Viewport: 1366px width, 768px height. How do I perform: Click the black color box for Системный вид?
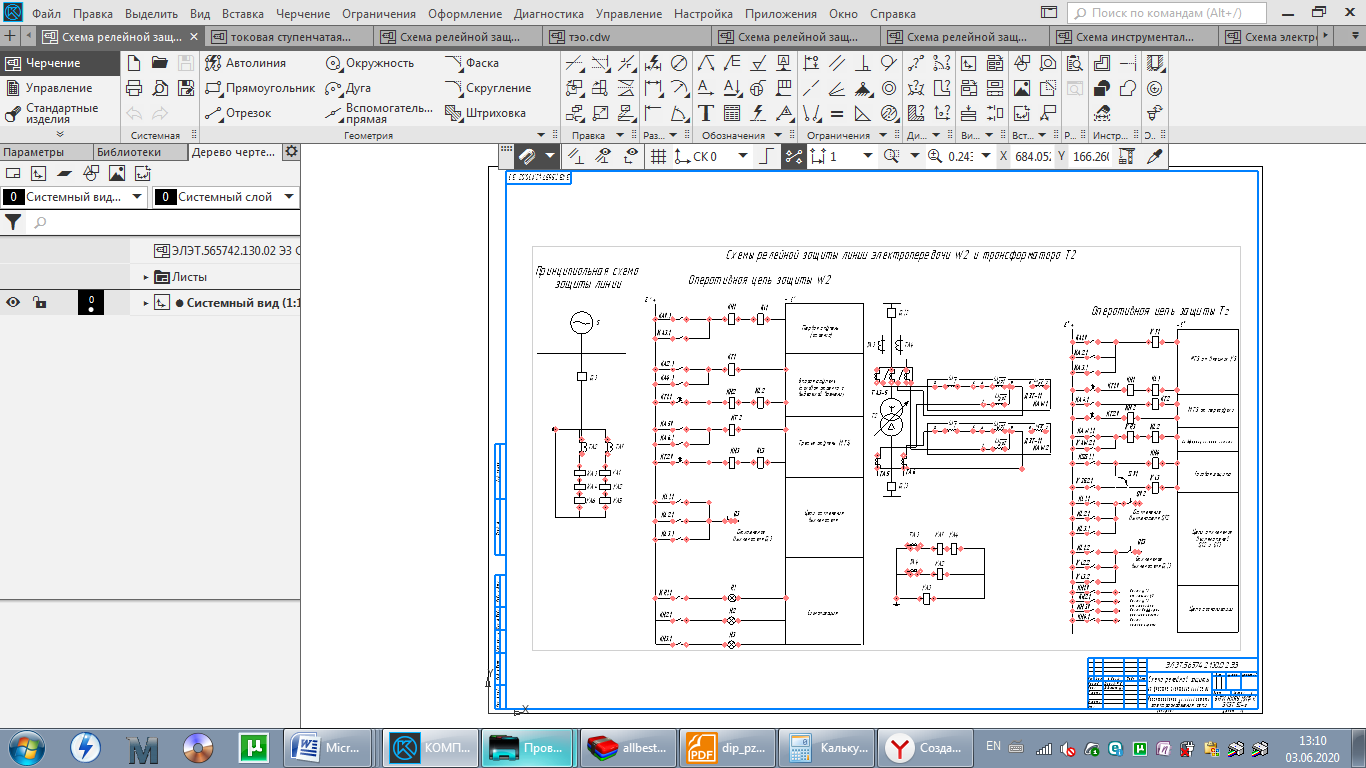(91, 303)
